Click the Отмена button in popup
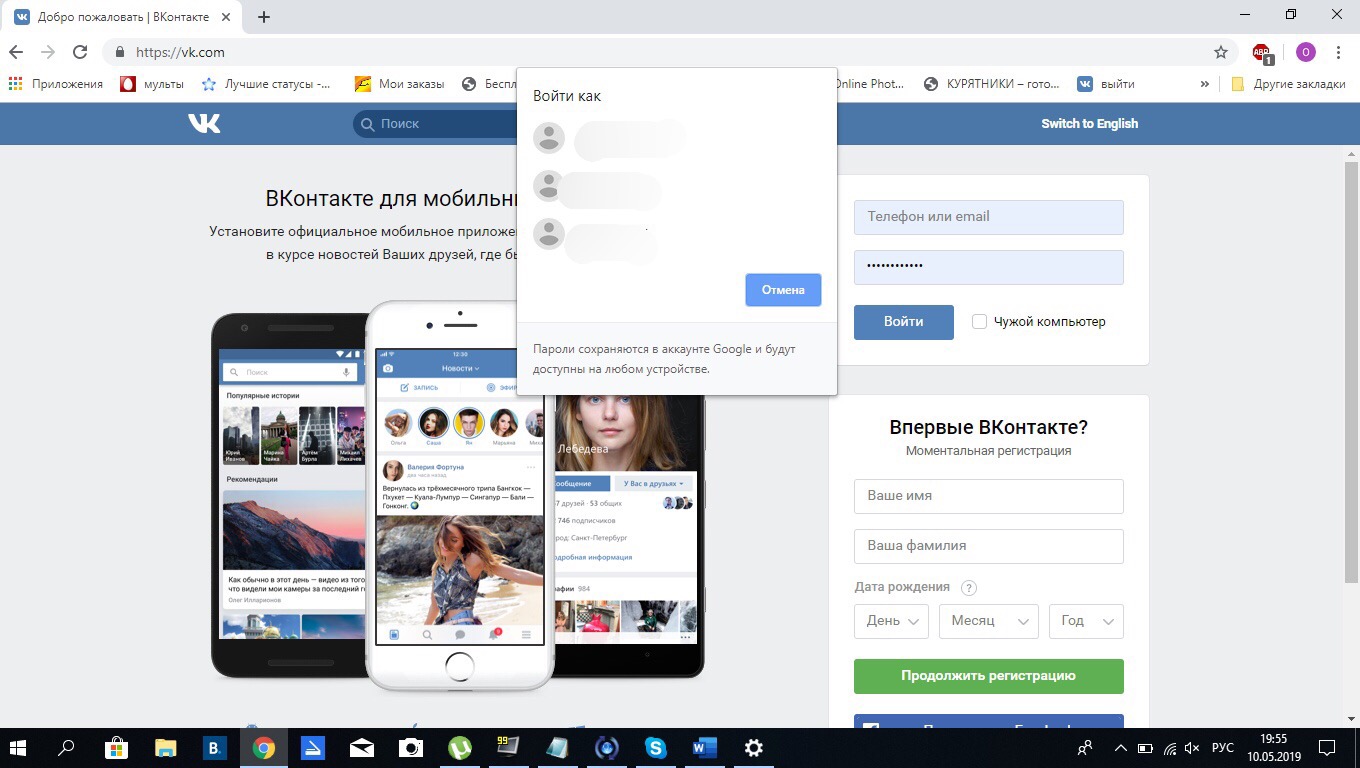 783,290
